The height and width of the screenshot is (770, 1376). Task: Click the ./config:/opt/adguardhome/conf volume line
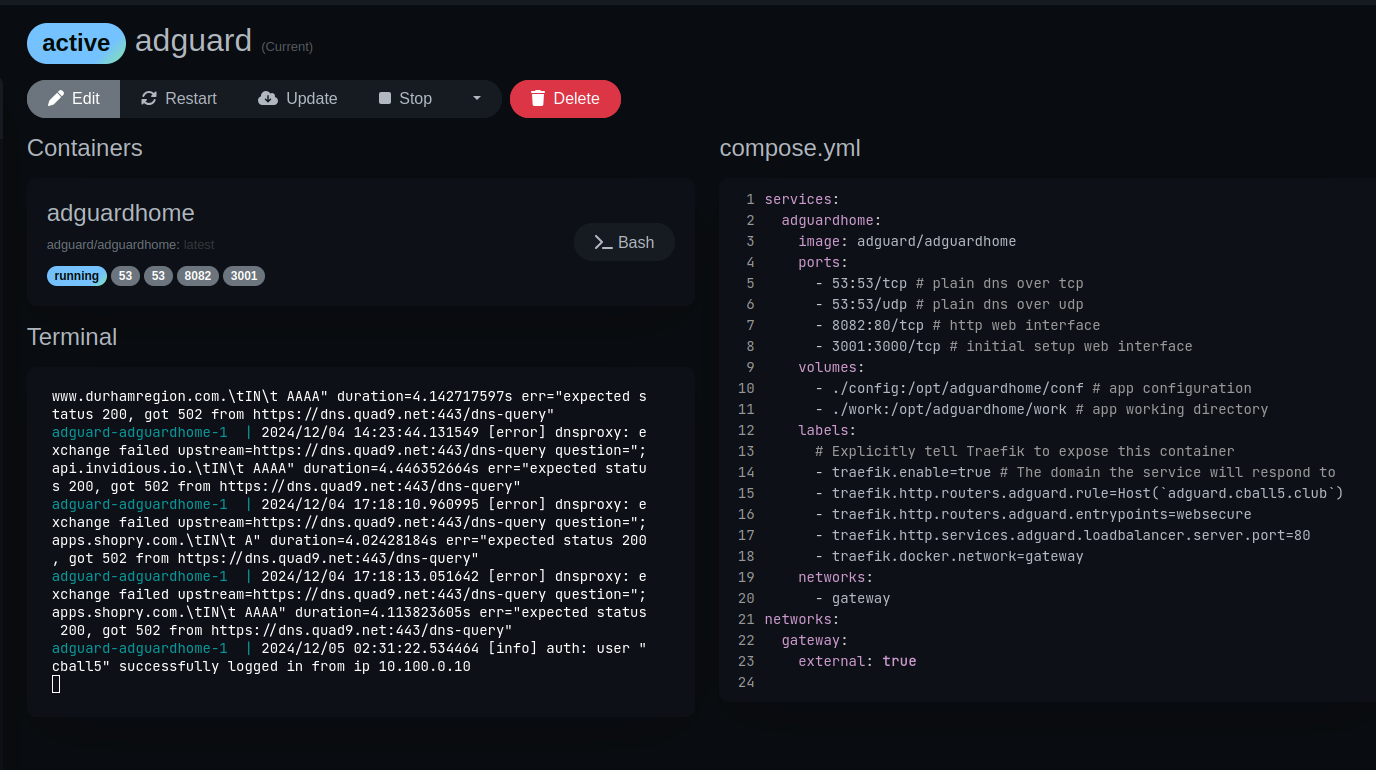(x=1033, y=388)
